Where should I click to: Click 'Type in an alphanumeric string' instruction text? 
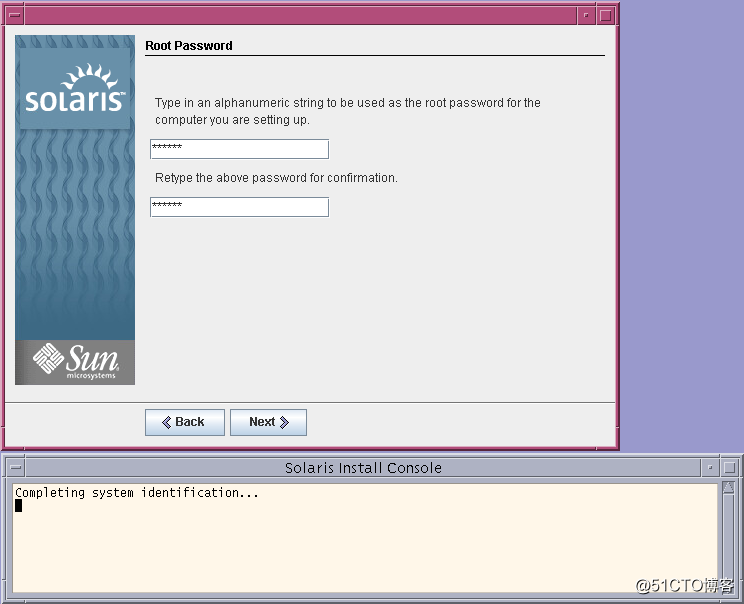[348, 111]
